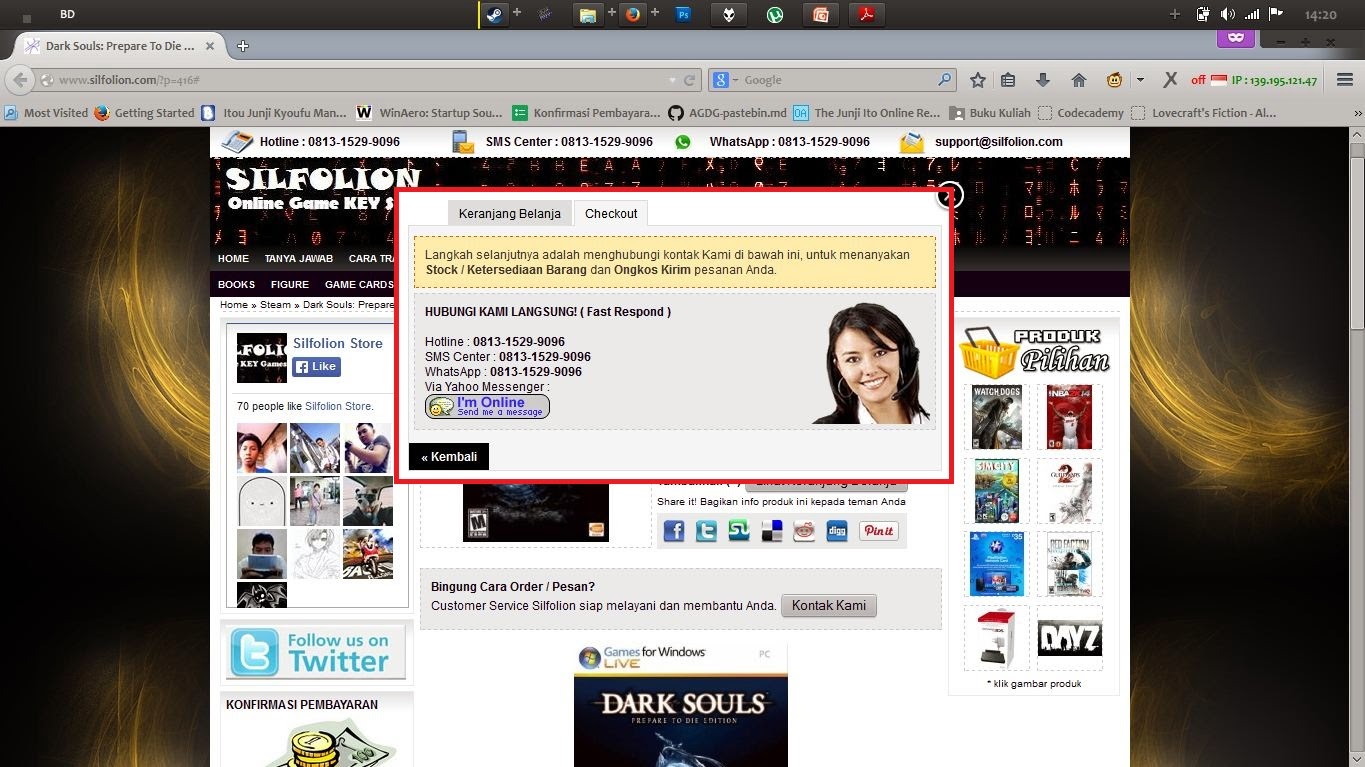Click the Kontak Kami button
This screenshot has width=1365, height=767.
coord(829,605)
